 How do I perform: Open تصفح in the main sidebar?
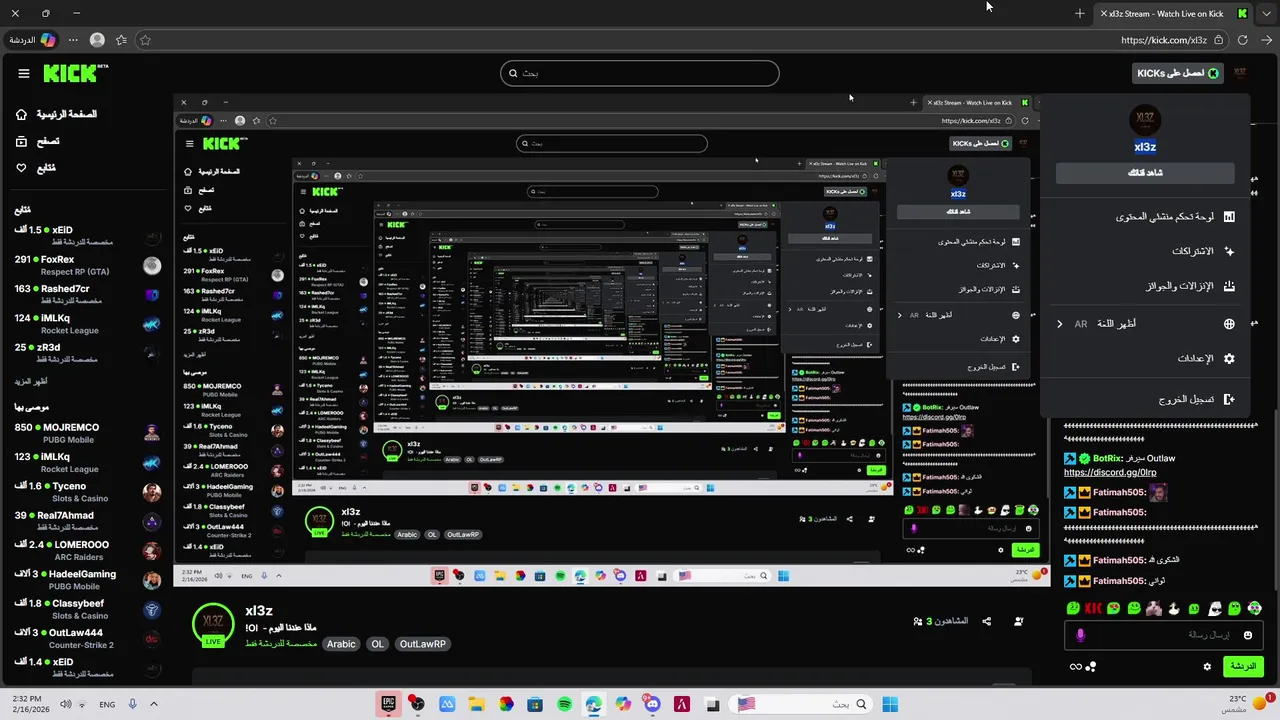[37, 141]
